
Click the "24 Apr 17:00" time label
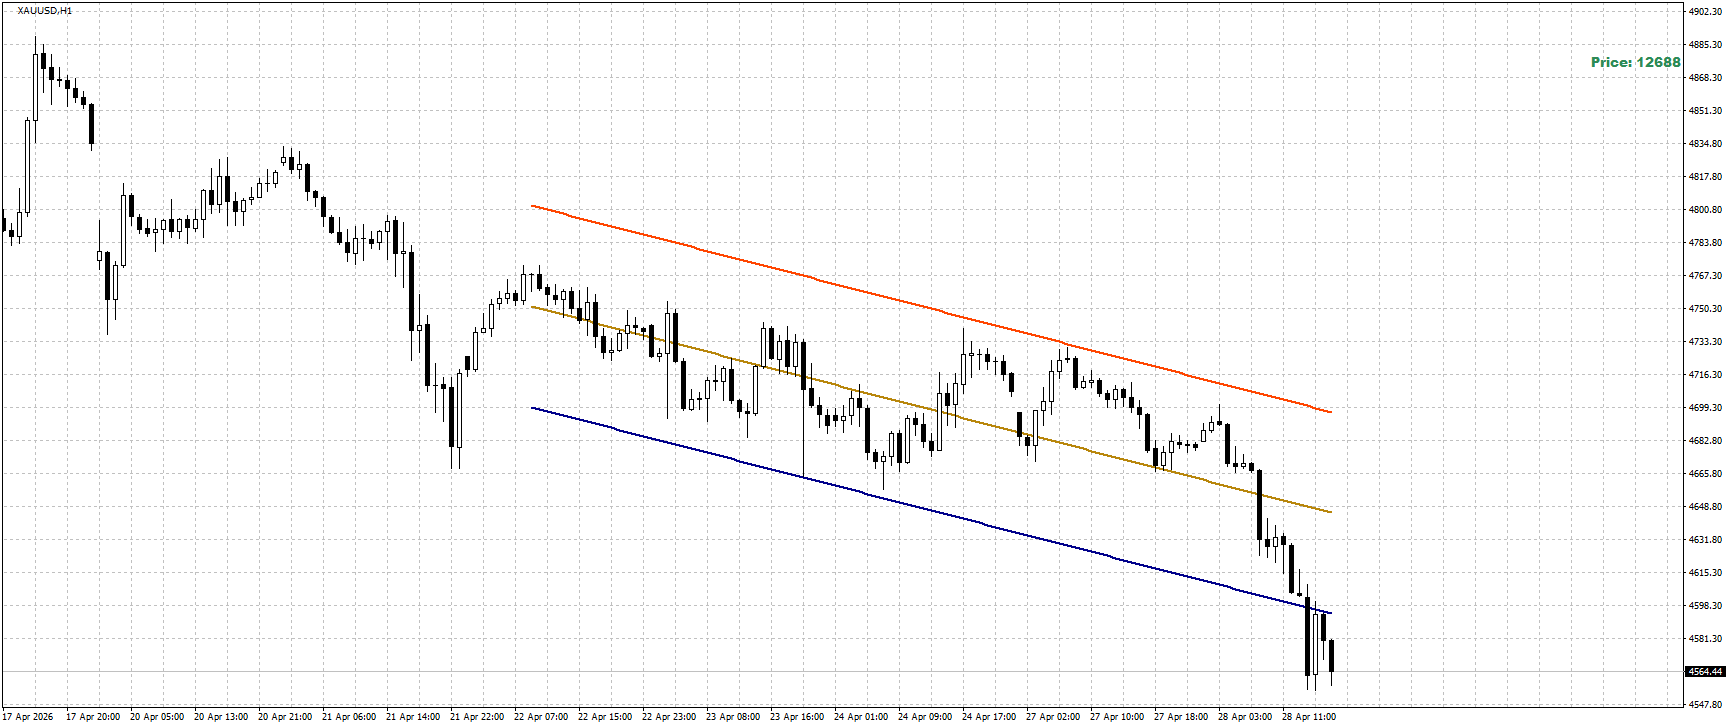tap(989, 717)
